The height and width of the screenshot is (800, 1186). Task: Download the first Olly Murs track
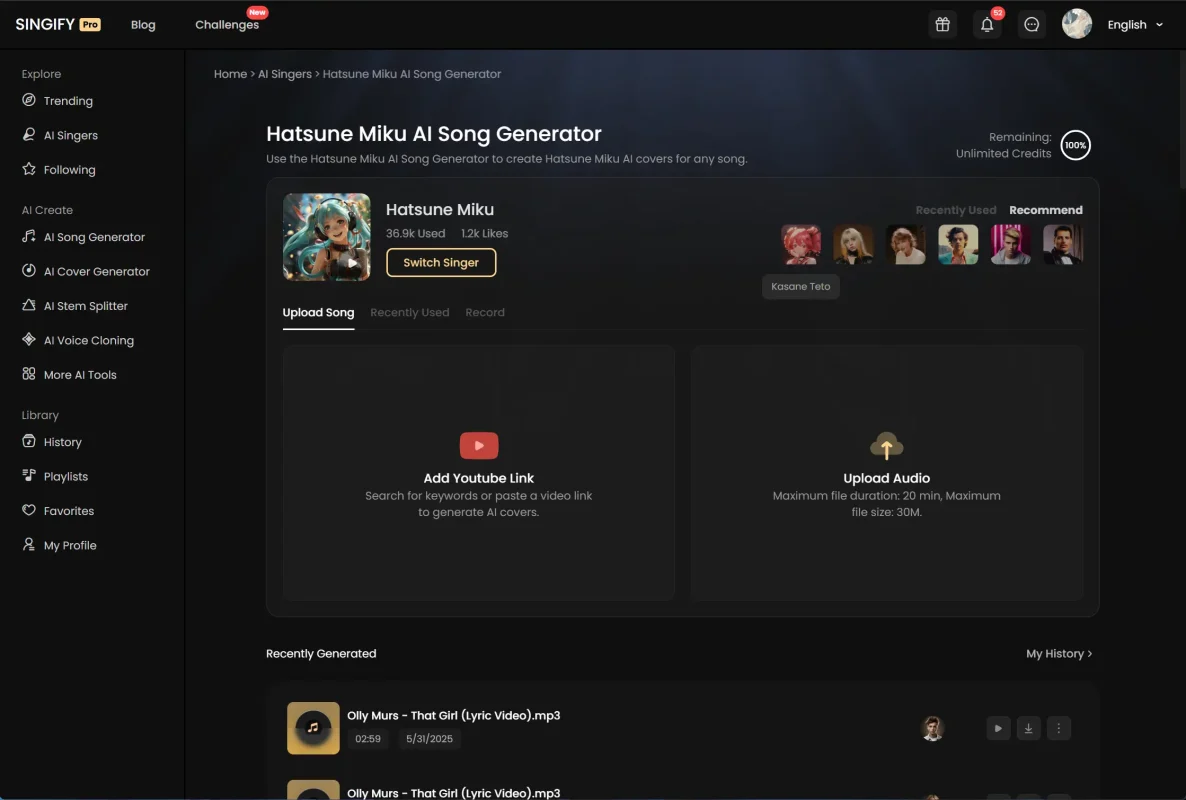tap(1028, 728)
